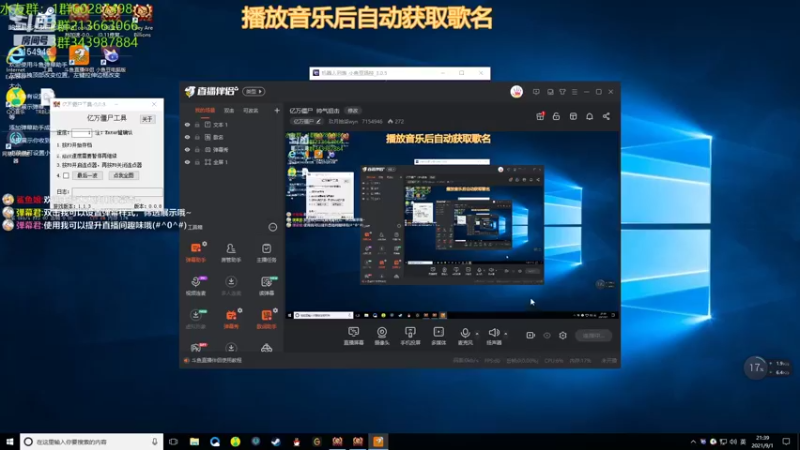Add 摄像头 camera source
This screenshot has height=450, width=800.
[x=382, y=336]
